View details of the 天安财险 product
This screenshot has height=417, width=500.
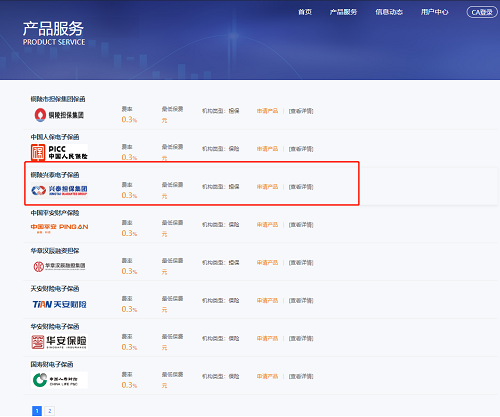click(301, 301)
